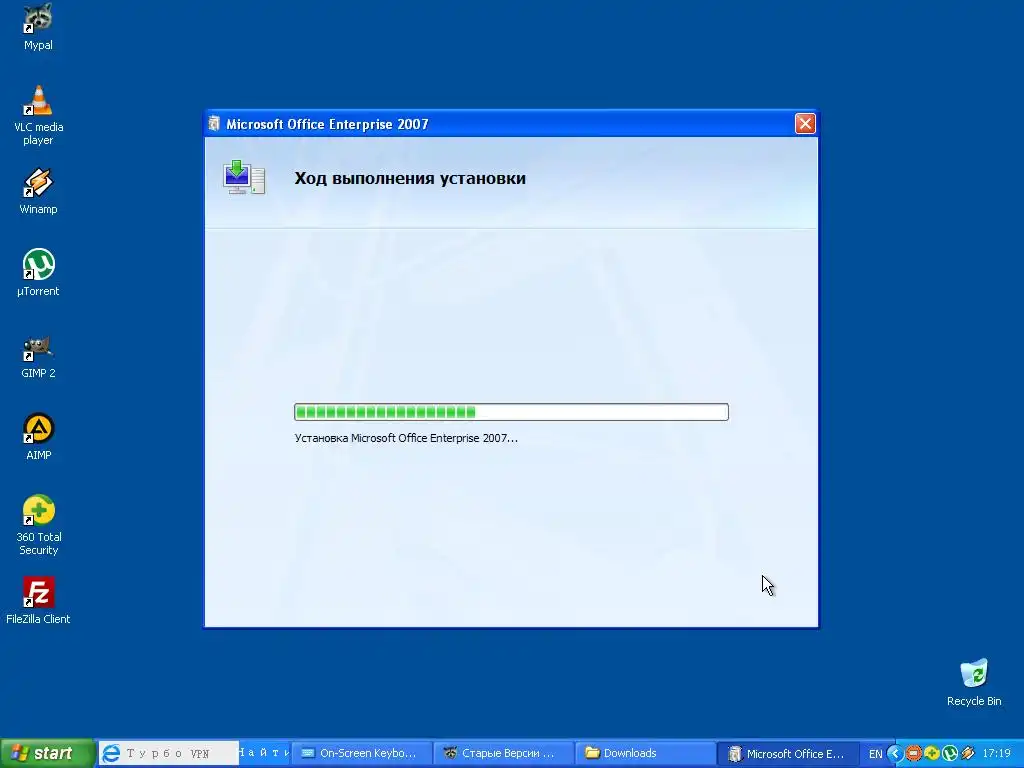Click the Найти search button in the taskbar
The height and width of the screenshot is (768, 1024).
click(263, 753)
